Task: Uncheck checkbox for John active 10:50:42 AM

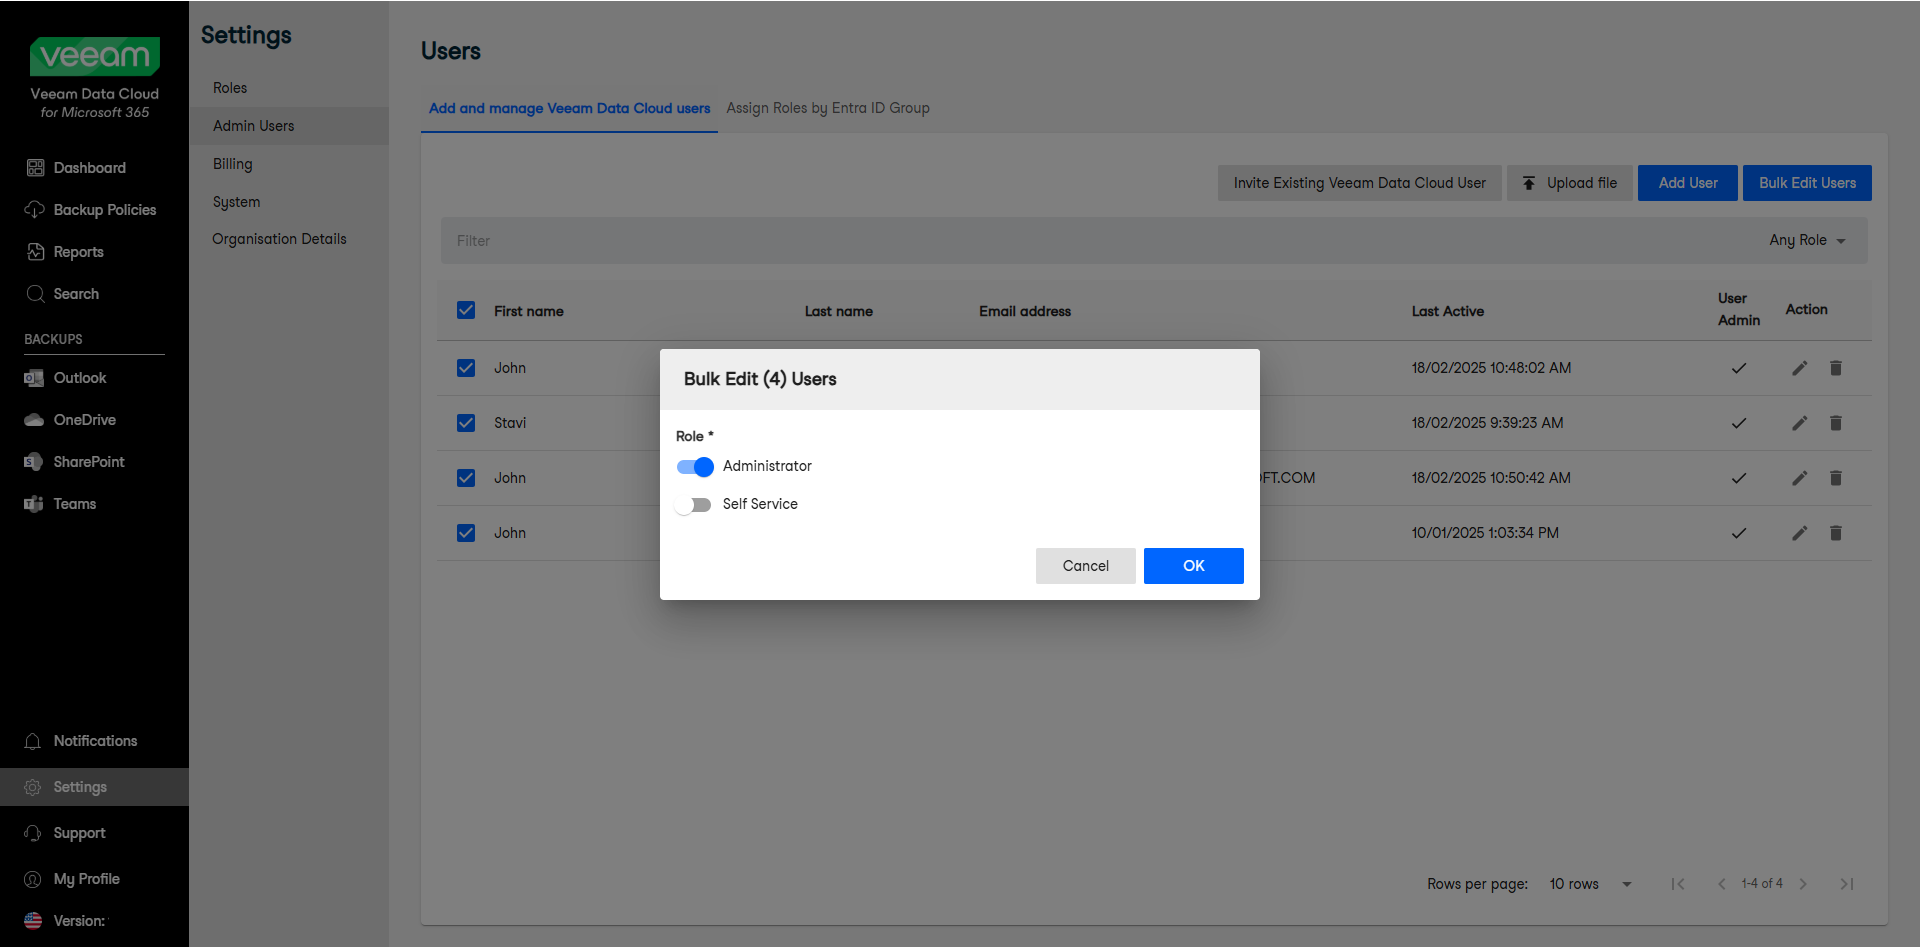Action: 466,478
